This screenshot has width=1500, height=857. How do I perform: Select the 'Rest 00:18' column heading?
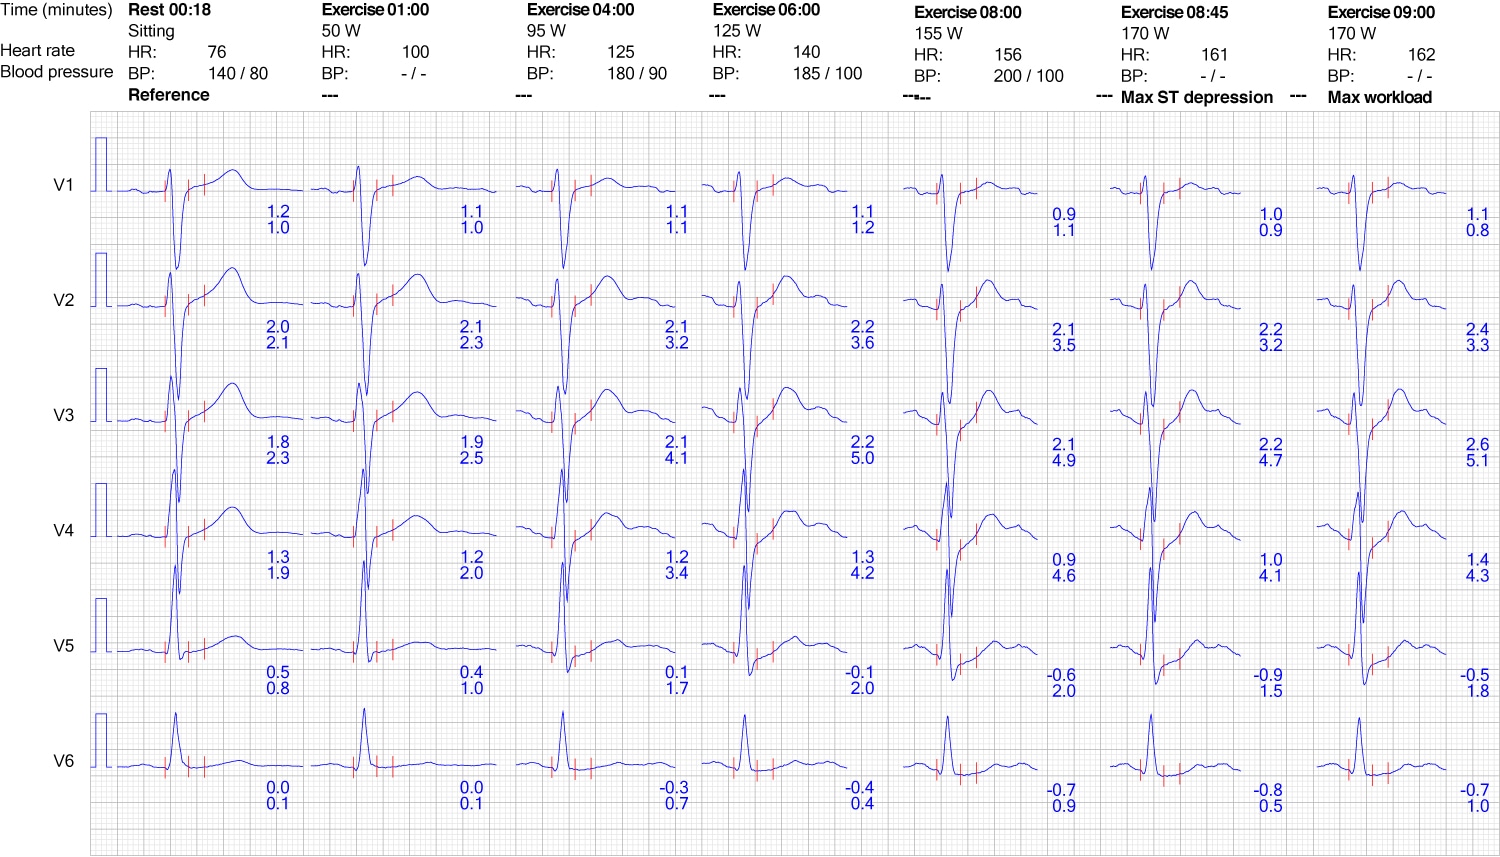click(x=170, y=10)
